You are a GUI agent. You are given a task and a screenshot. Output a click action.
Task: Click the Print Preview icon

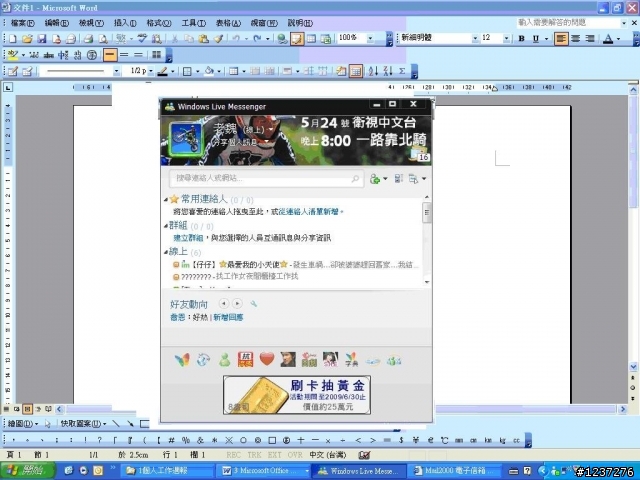tap(103, 39)
